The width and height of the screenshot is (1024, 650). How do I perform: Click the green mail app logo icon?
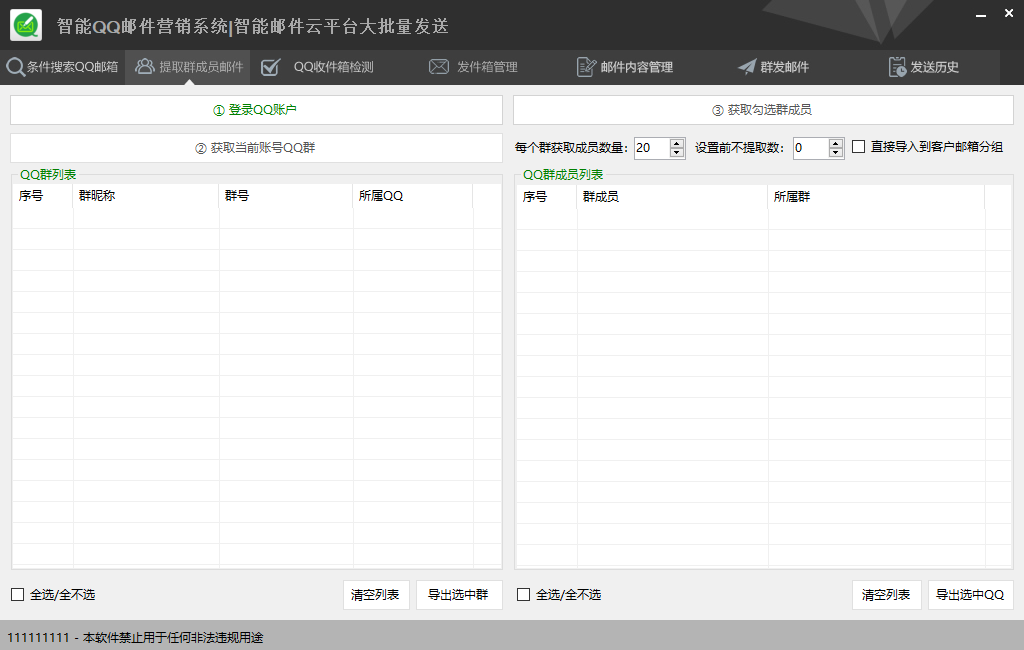coord(26,25)
